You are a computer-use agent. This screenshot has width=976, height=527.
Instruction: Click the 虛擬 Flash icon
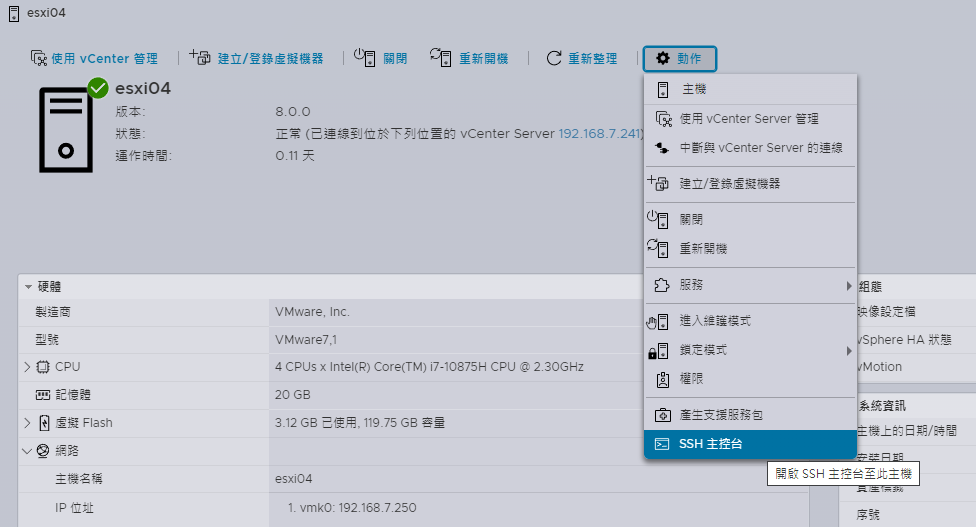coord(44,423)
